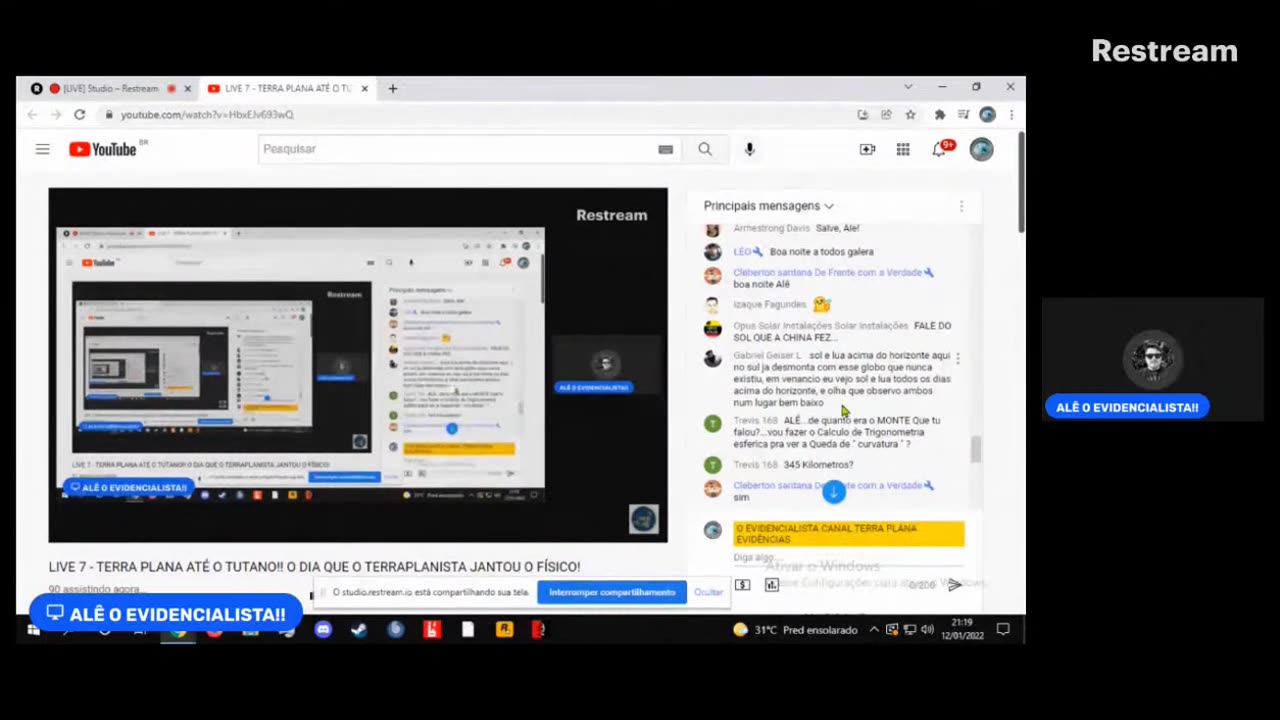The height and width of the screenshot is (720, 1280).
Task: Open the Chrome profile avatar in toolbar
Action: (x=987, y=114)
